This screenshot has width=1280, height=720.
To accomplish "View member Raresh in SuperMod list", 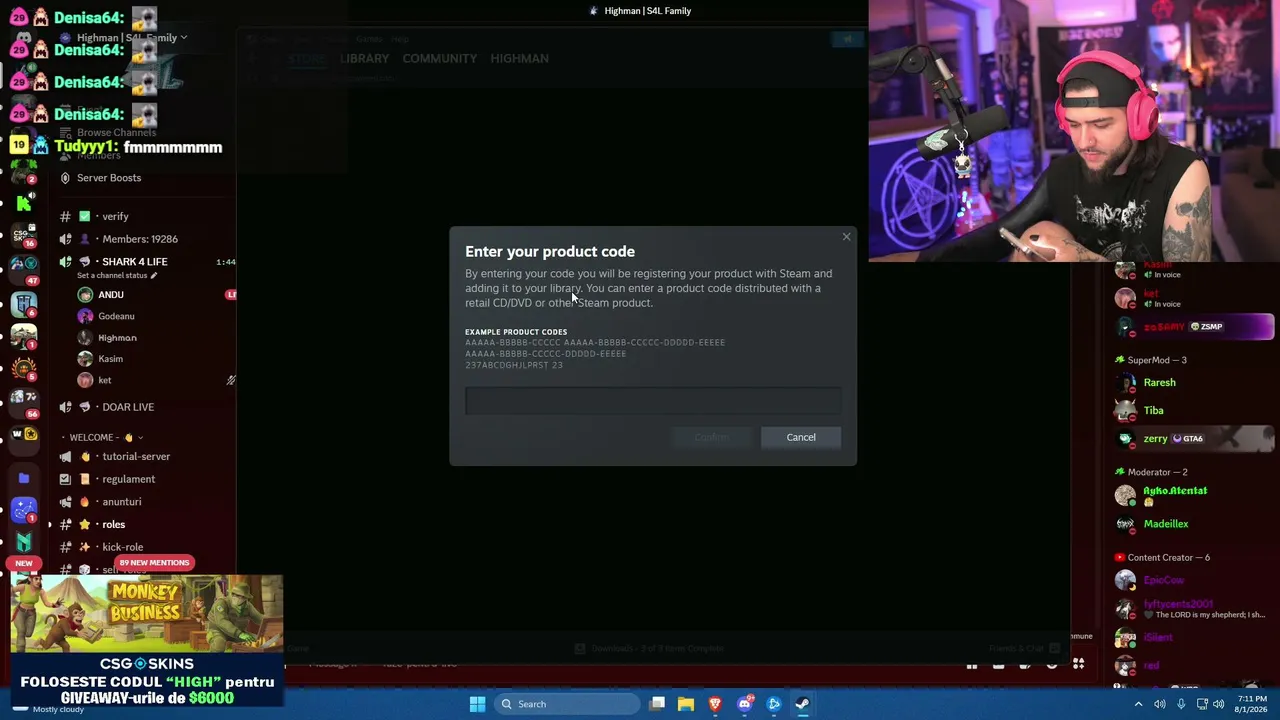I will click(x=1160, y=383).
